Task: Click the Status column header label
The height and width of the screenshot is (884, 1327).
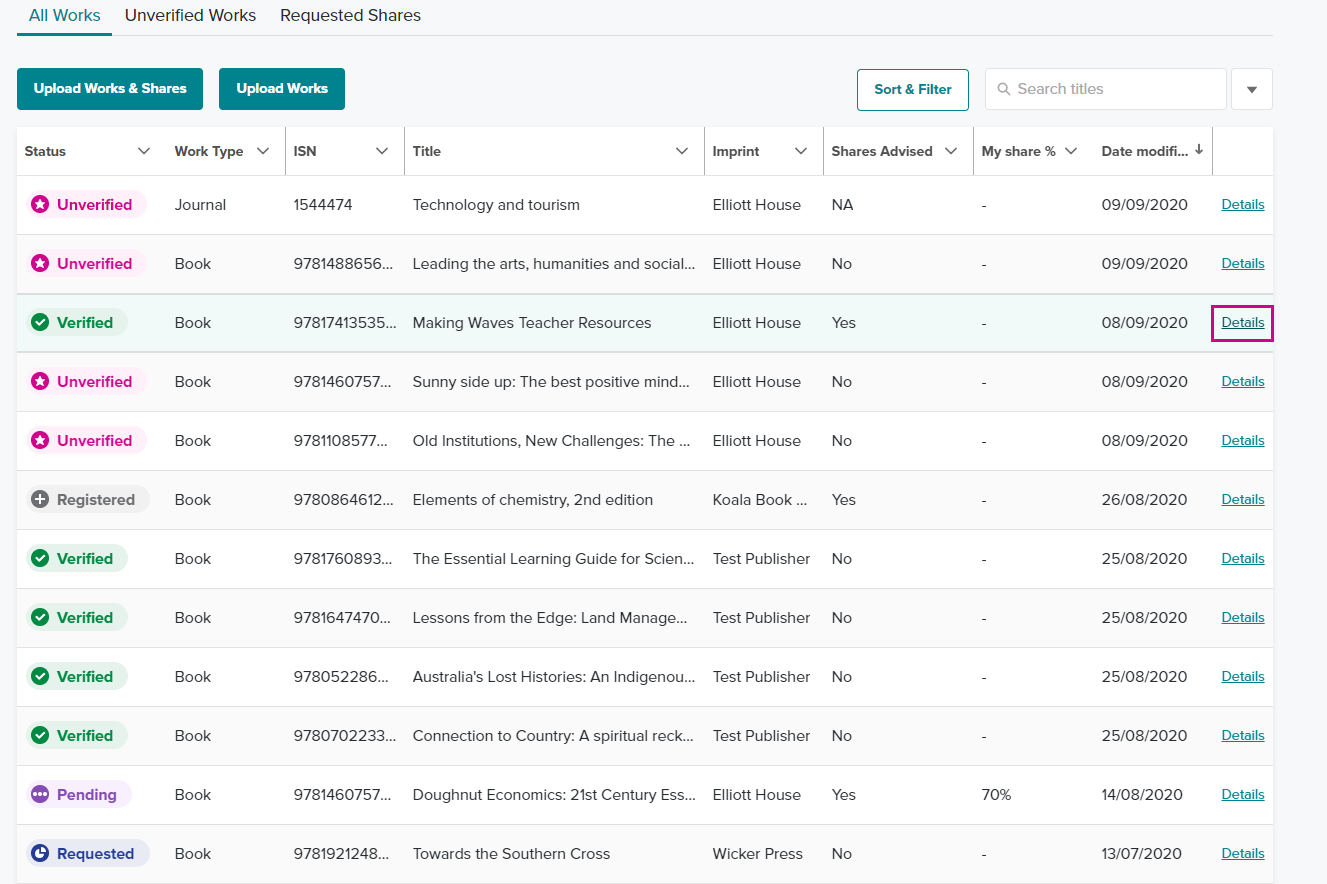Action: pyautogui.click(x=45, y=151)
